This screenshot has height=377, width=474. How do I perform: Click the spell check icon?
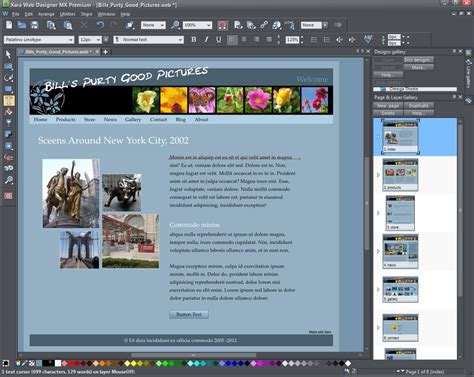(x=368, y=39)
